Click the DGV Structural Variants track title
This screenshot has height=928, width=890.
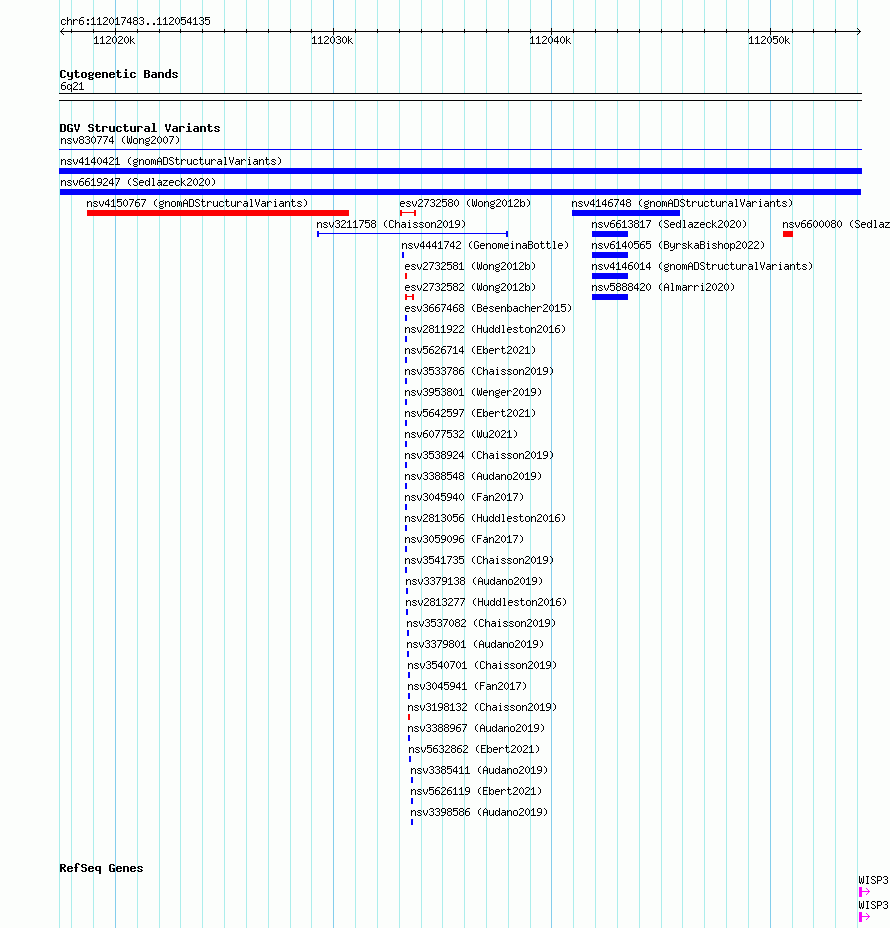click(x=140, y=128)
